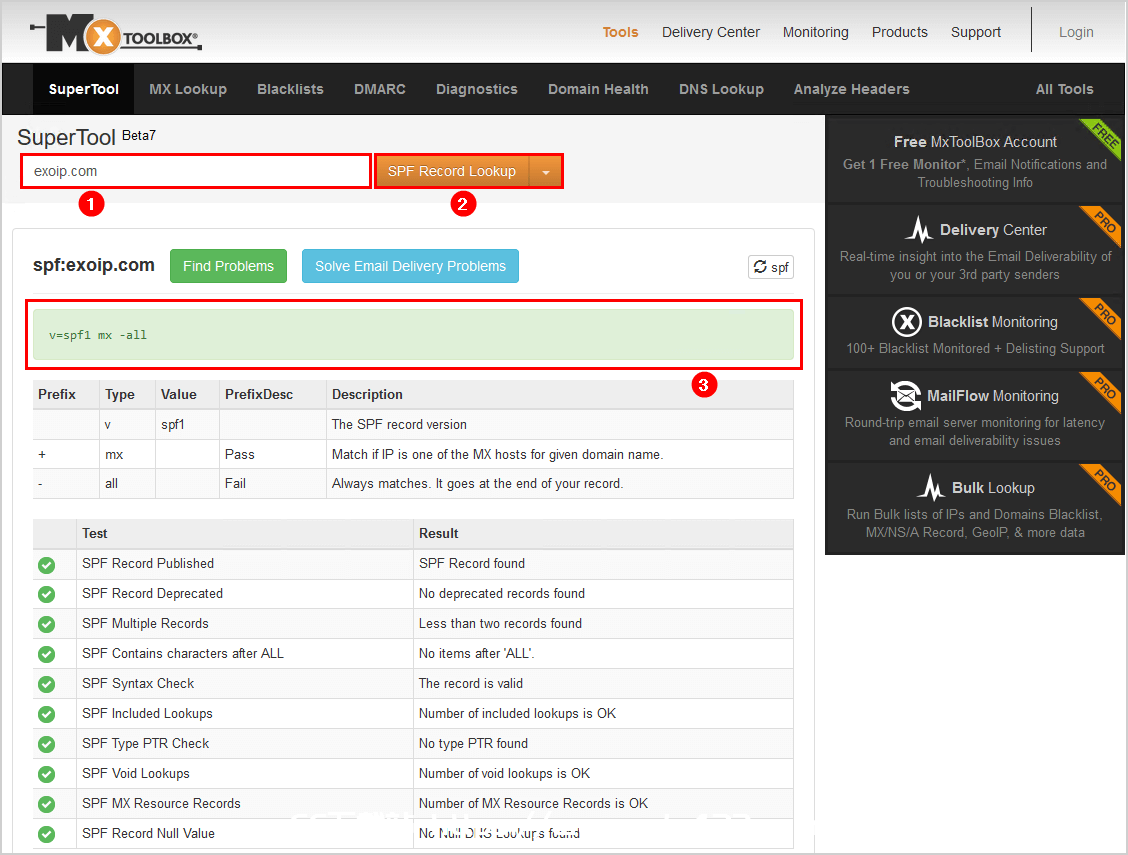
Task: Open the Blacklist Monitoring promo heading
Action: (x=993, y=322)
